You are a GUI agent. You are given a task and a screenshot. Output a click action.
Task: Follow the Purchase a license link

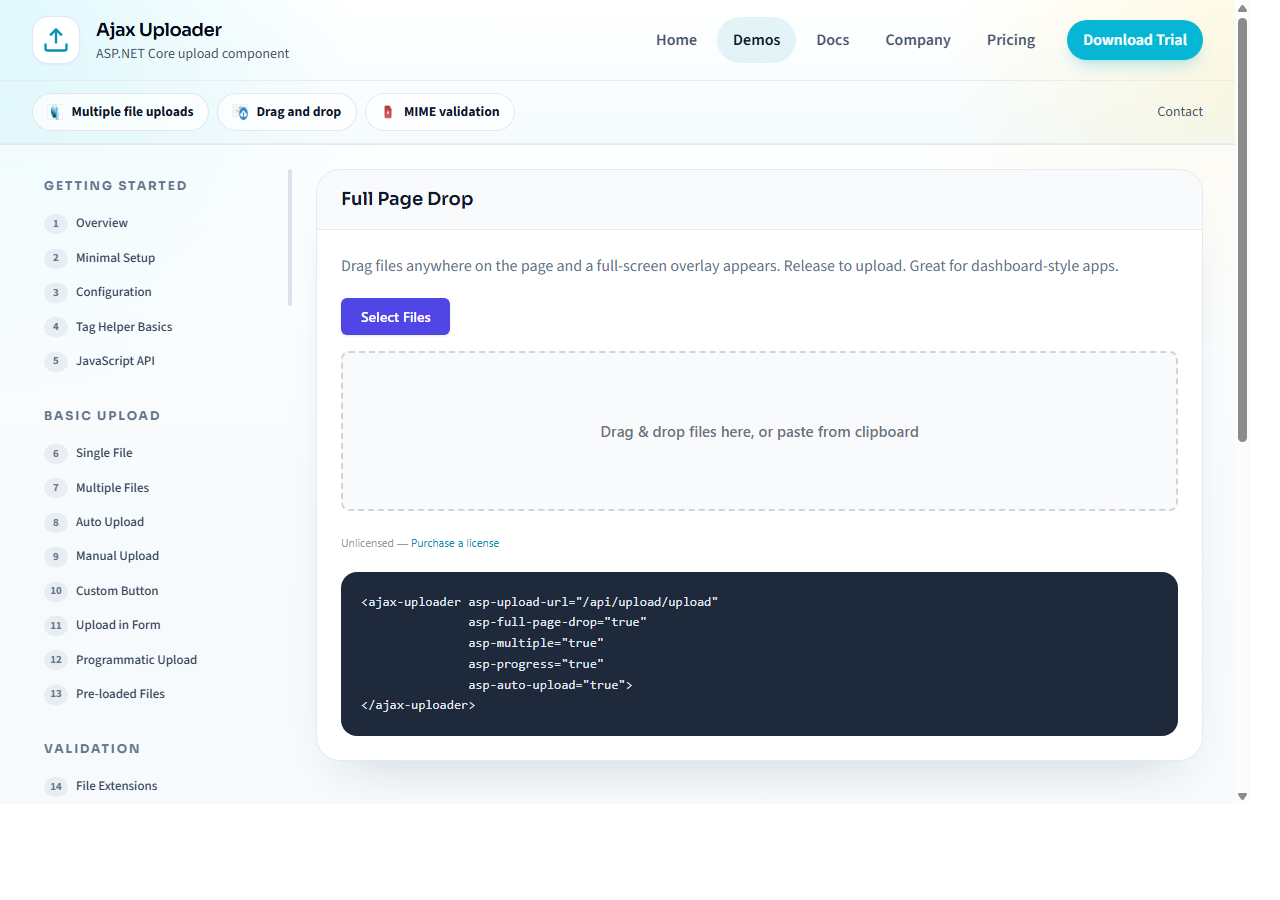click(454, 543)
